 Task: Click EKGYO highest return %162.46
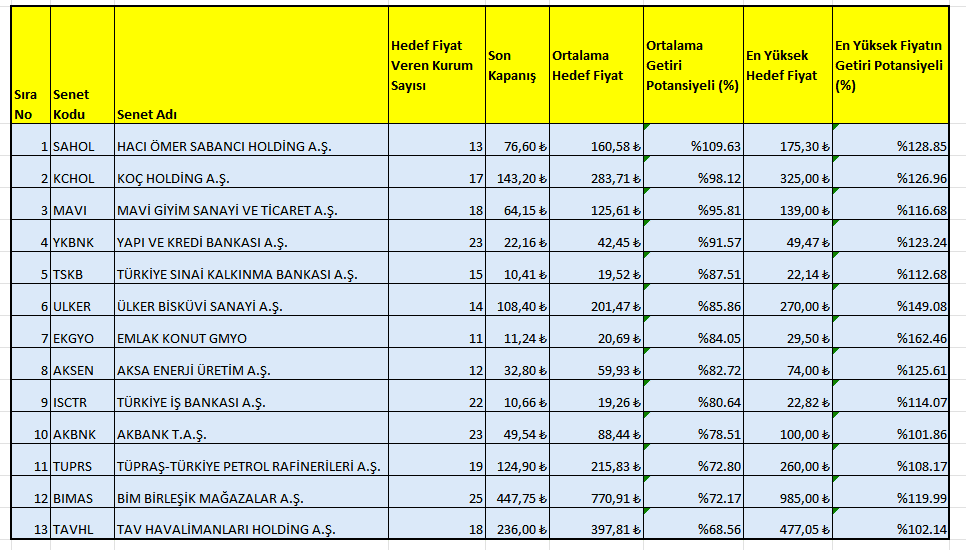(891, 332)
